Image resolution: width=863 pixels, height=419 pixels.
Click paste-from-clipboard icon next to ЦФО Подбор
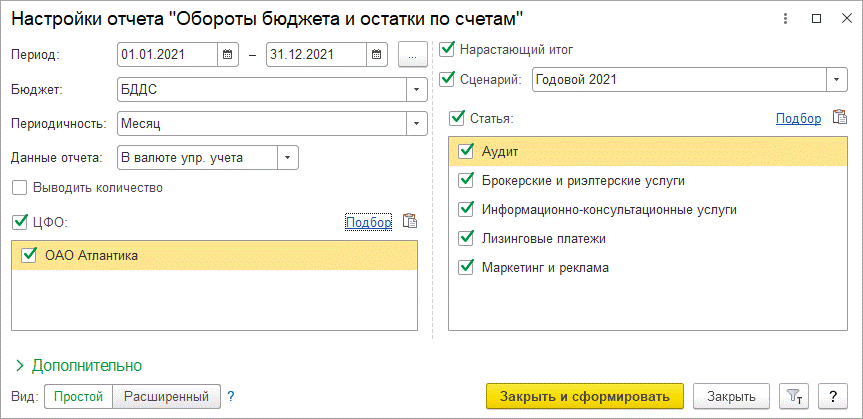[x=409, y=221]
